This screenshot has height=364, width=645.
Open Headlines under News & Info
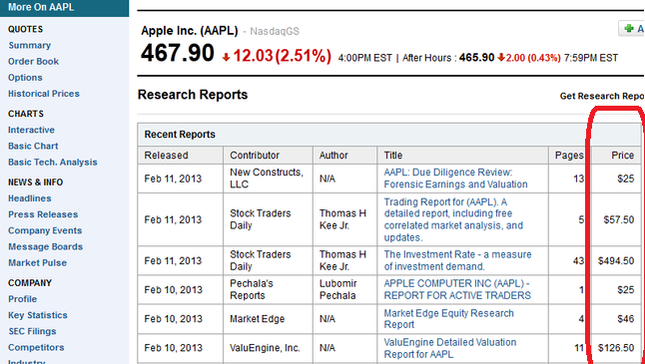30,198
